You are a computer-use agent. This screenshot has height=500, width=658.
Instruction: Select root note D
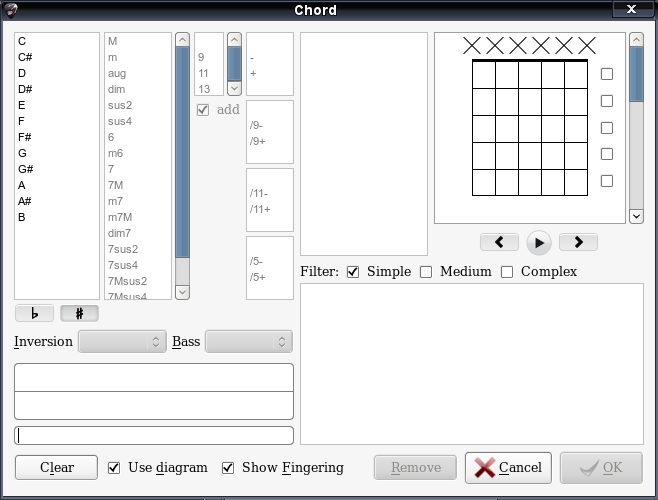[x=57, y=73]
